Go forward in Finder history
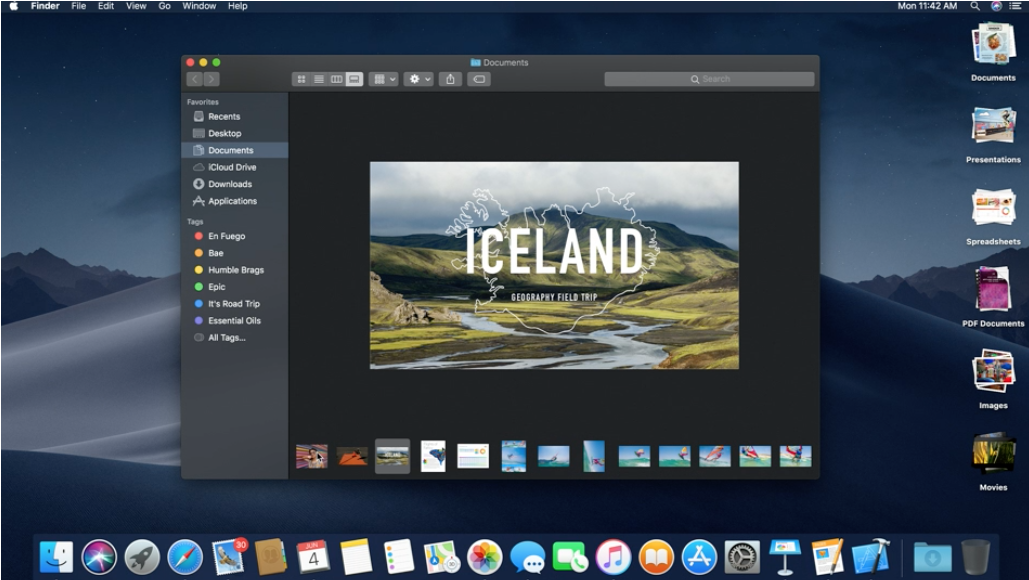The width and height of the screenshot is (1029, 580). (x=211, y=79)
